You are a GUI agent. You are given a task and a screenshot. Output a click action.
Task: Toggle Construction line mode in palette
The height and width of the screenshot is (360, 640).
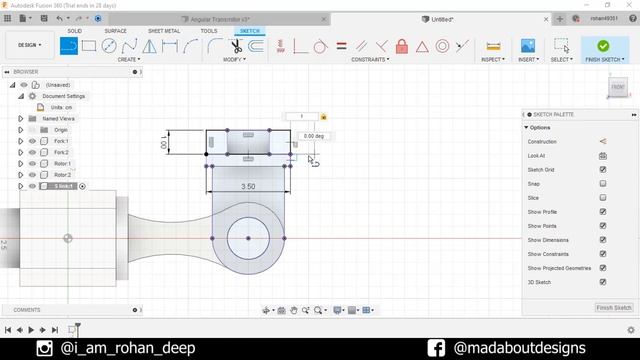click(x=602, y=142)
